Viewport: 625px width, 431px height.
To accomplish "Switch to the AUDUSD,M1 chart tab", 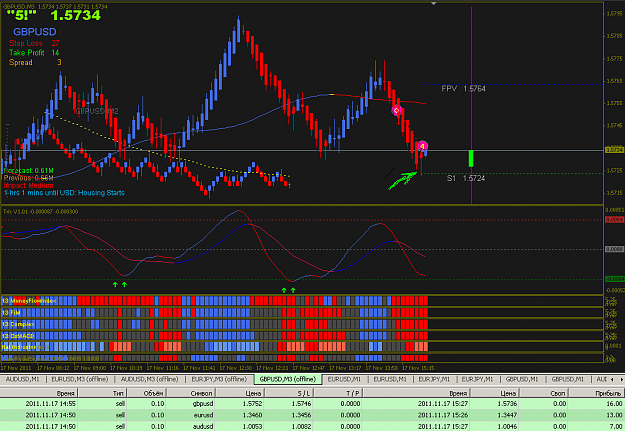I will pyautogui.click(x=22, y=379).
